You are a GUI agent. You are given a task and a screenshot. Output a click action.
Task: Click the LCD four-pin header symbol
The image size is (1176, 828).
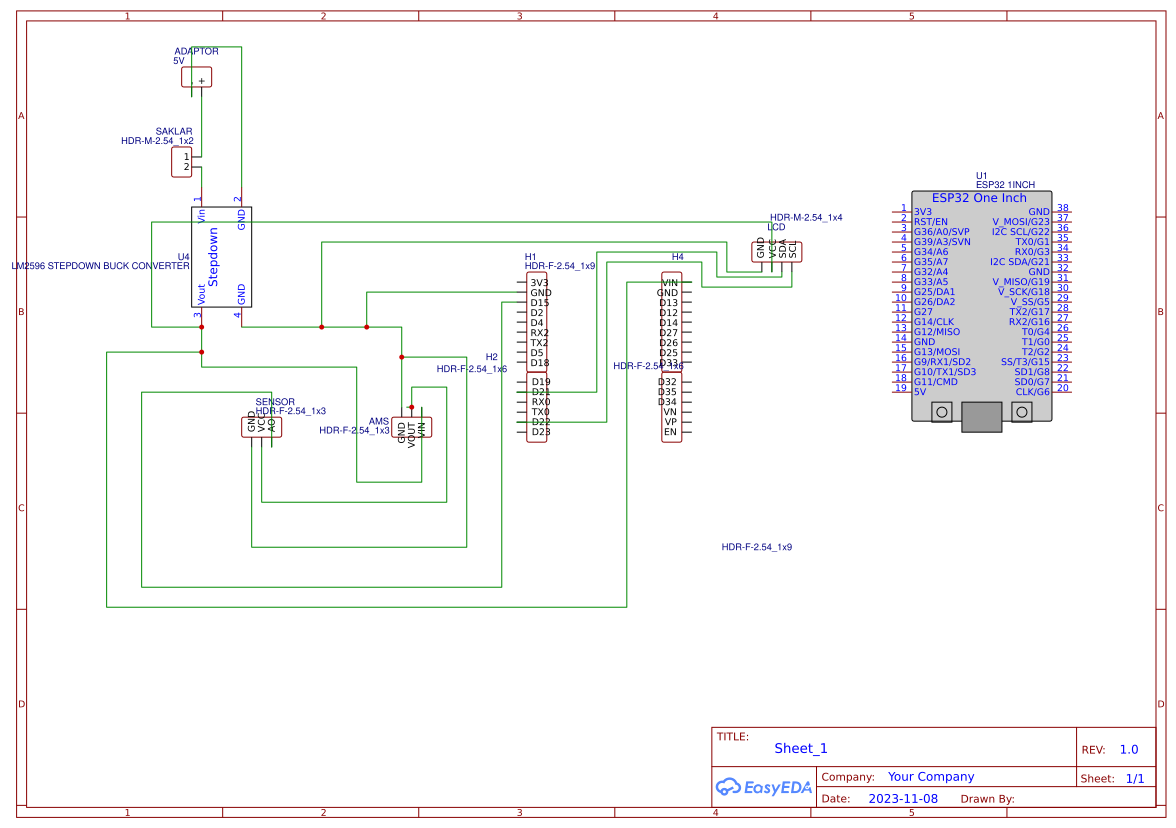click(776, 251)
